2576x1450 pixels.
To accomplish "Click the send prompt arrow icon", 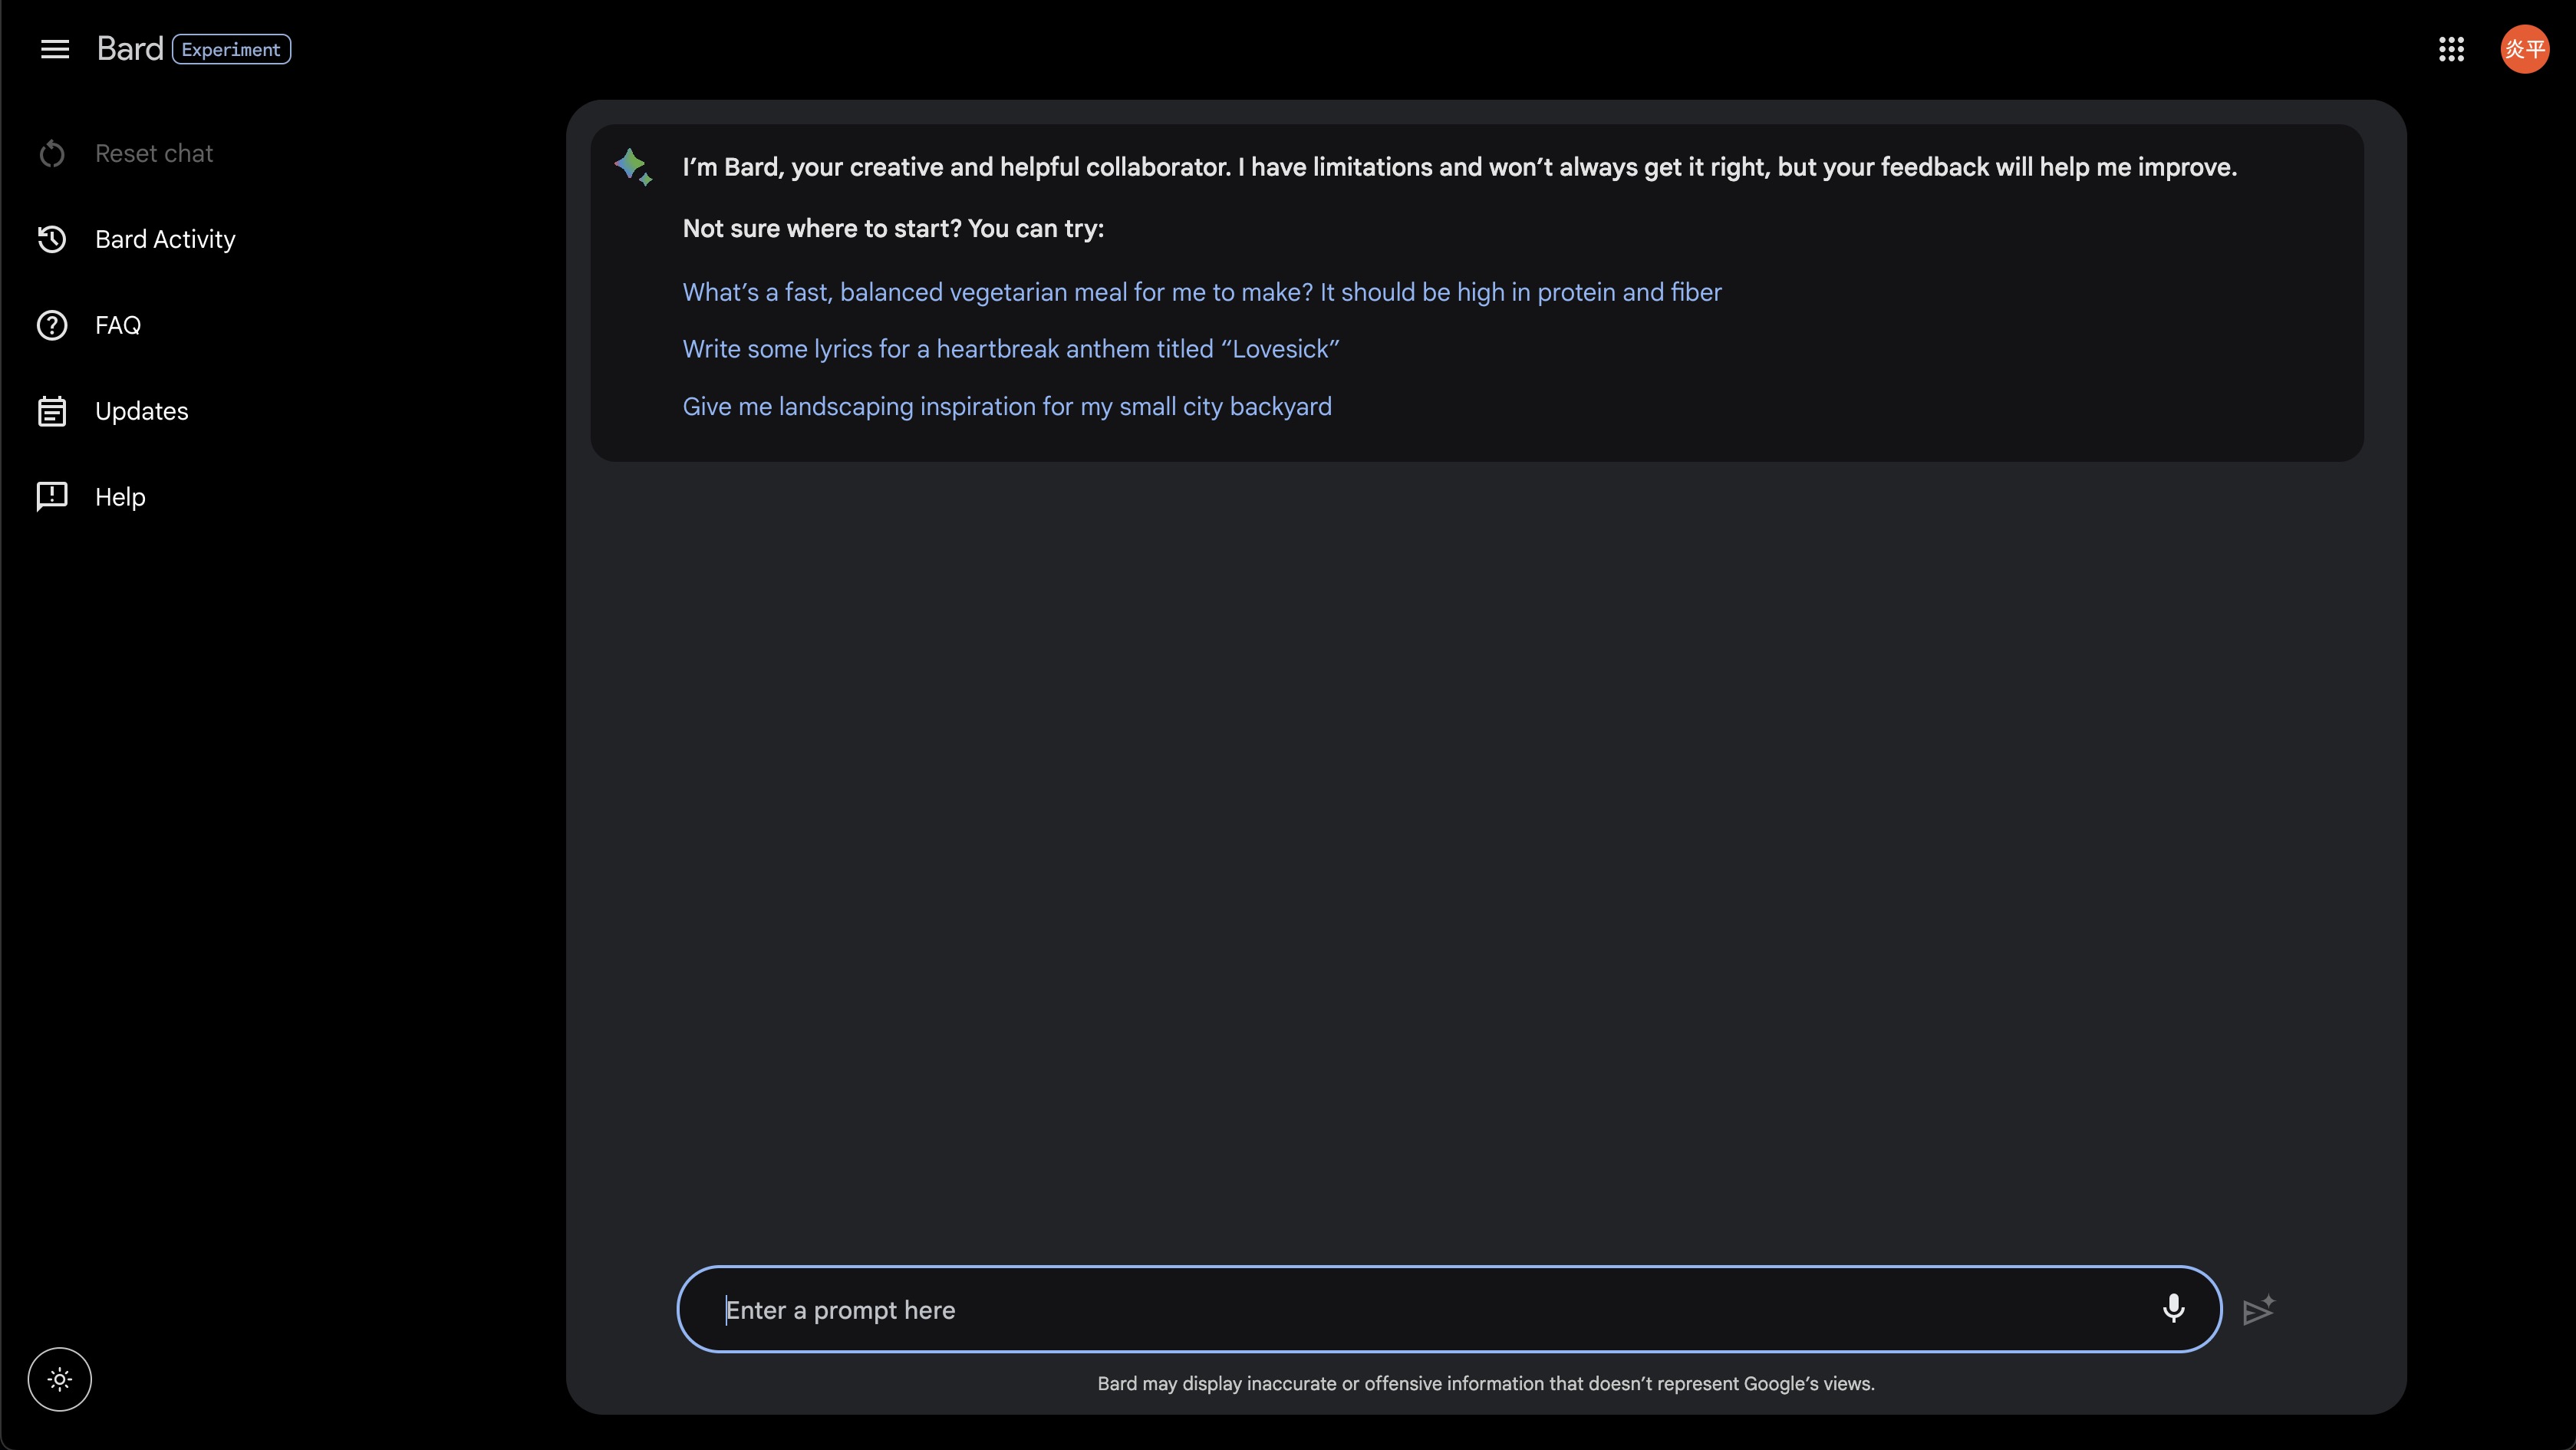I will [2258, 1310].
